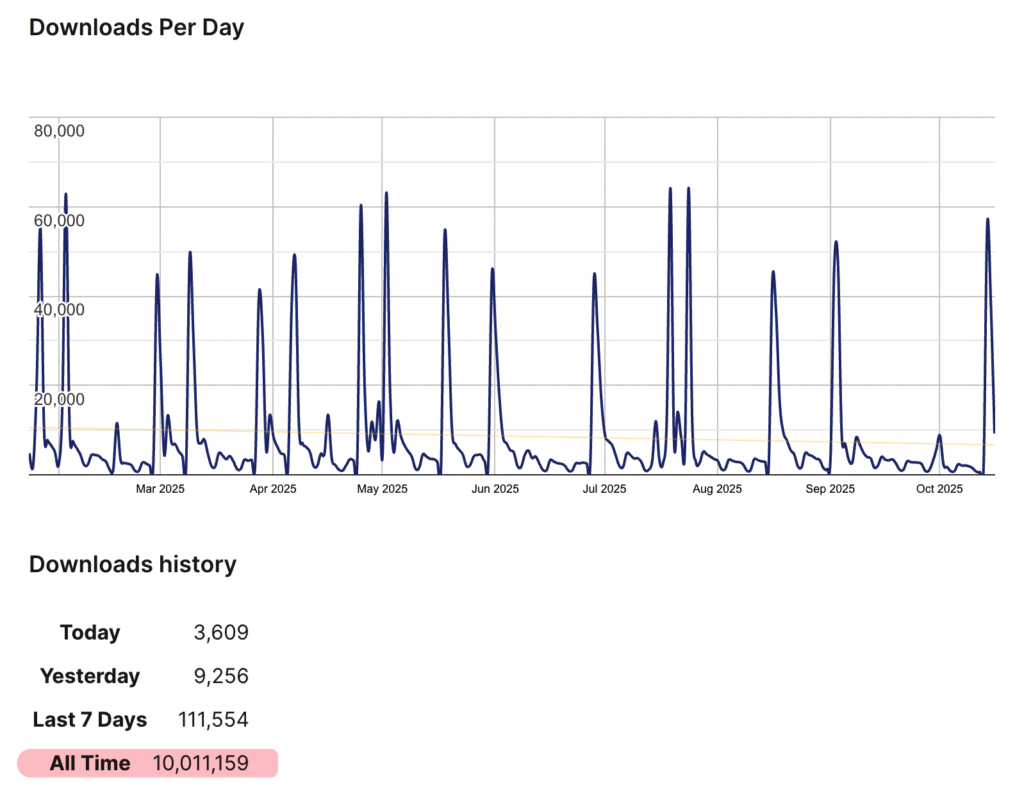Select the Yesterday value 9,256
Viewport: 1024px width, 801px height.
pos(220,677)
